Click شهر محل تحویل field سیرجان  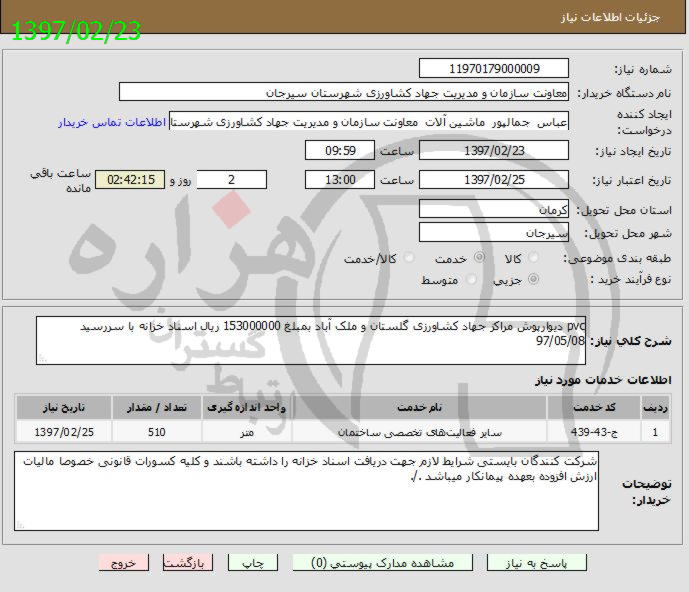[x=494, y=232]
